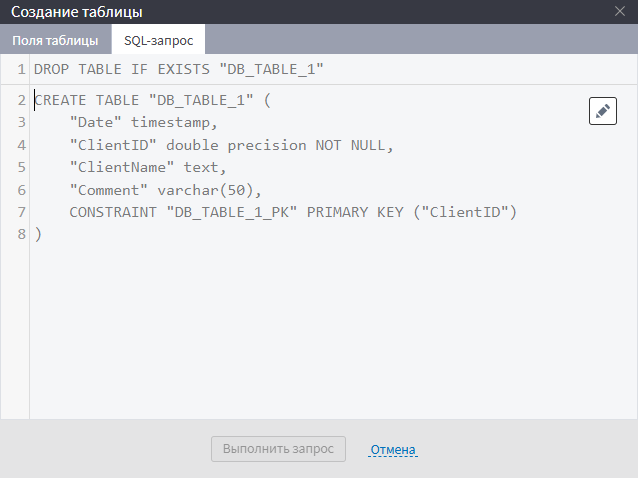Click the "ClientID" double precision line
Image resolution: width=638 pixels, height=478 pixels.
point(231,145)
